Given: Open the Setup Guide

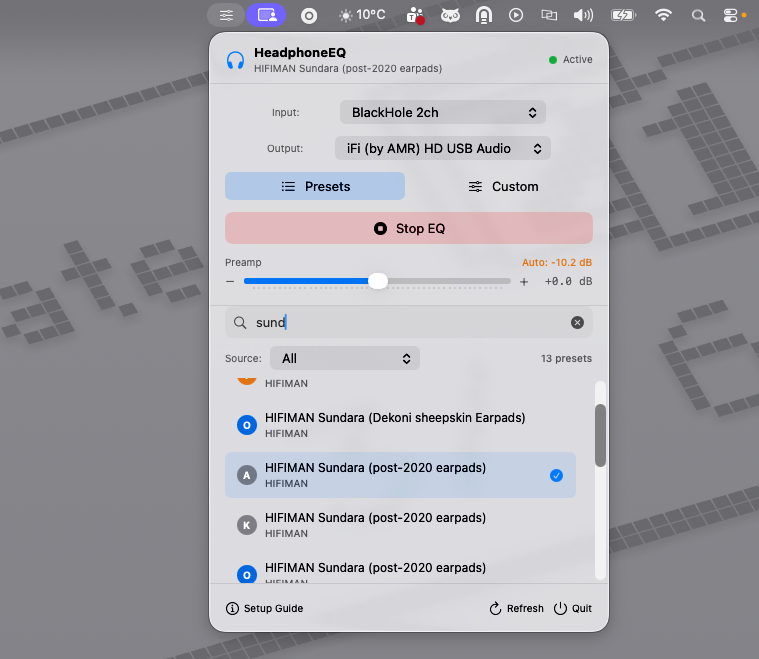Looking at the screenshot, I should [x=264, y=608].
